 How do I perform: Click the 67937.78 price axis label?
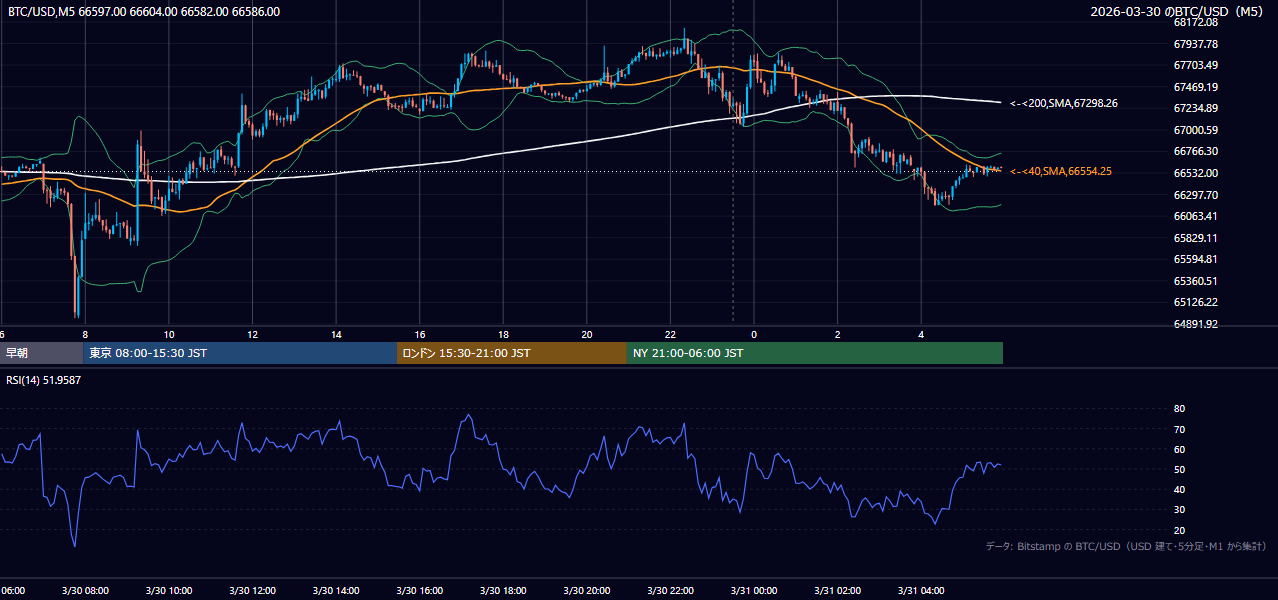click(1195, 44)
